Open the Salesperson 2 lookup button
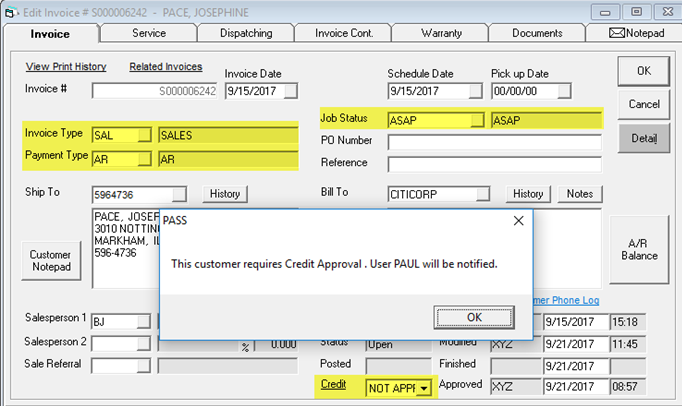 [x=144, y=344]
